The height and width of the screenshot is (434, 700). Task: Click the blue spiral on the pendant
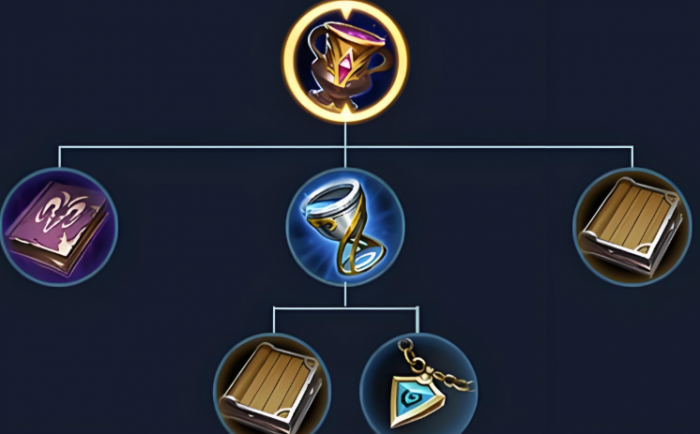pyautogui.click(x=411, y=396)
